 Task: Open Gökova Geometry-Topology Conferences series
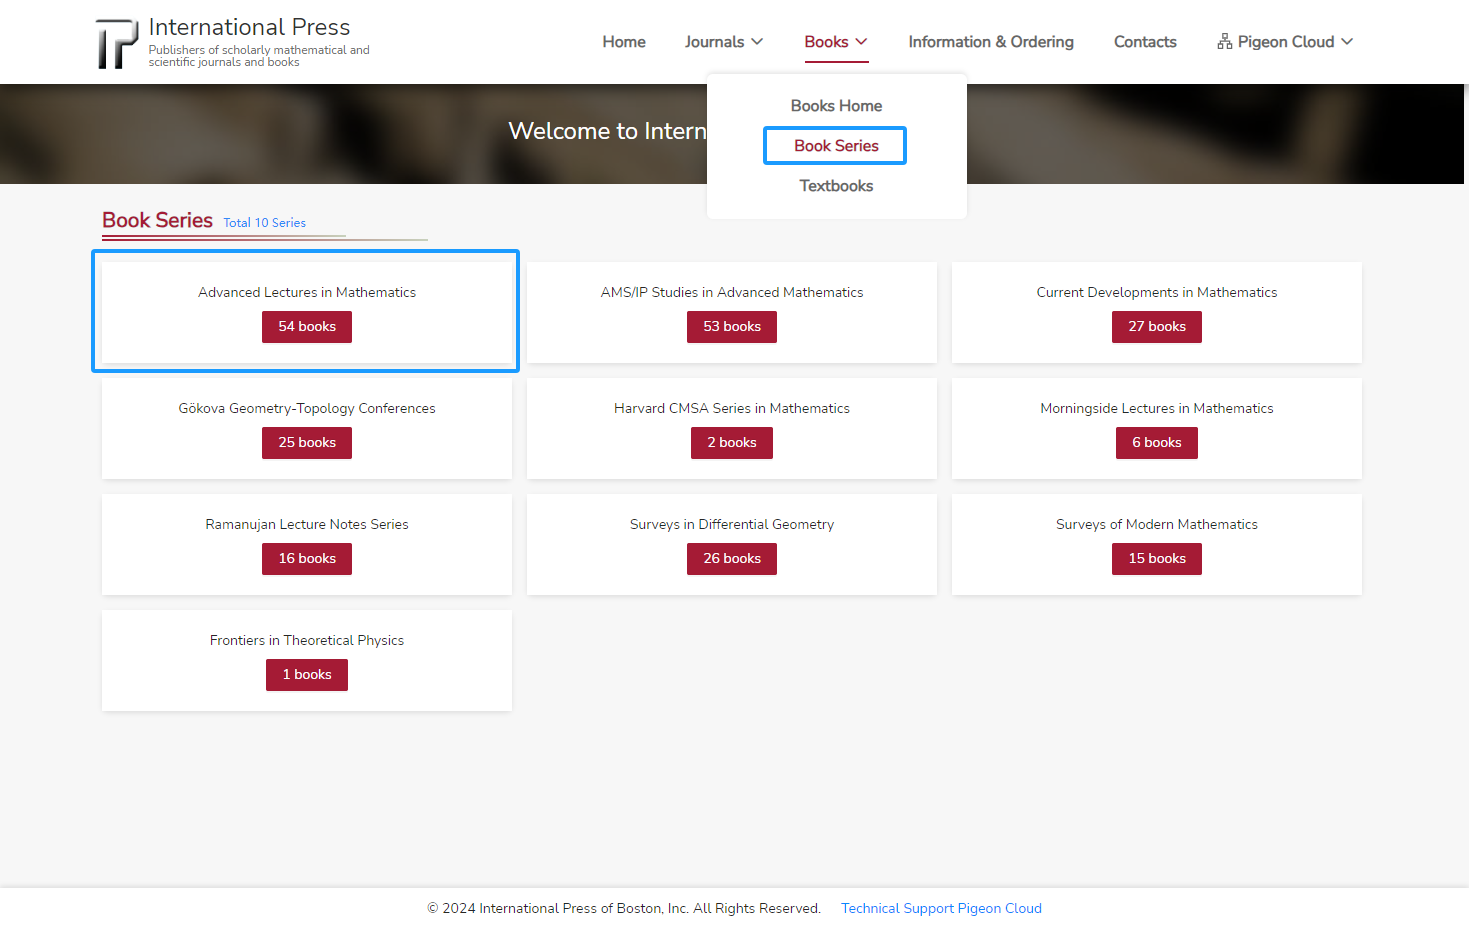307,408
